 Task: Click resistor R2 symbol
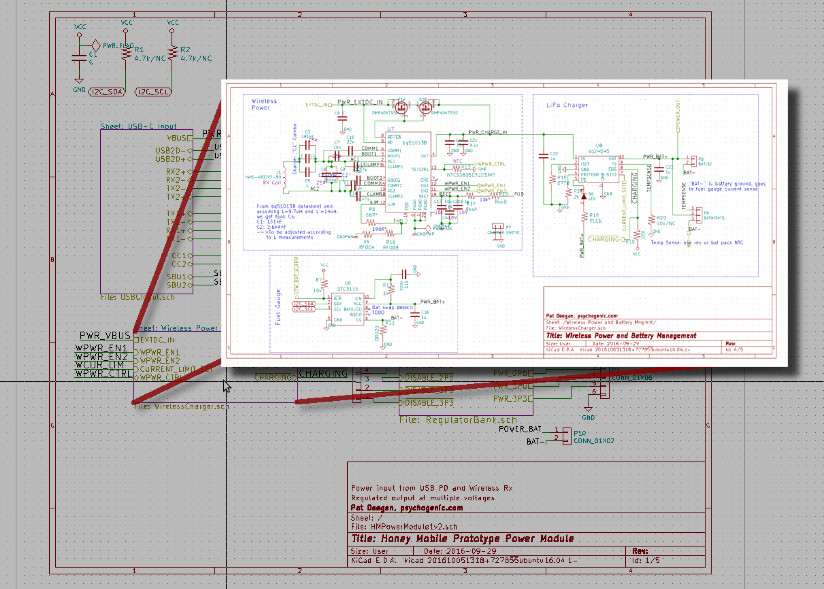(x=172, y=53)
